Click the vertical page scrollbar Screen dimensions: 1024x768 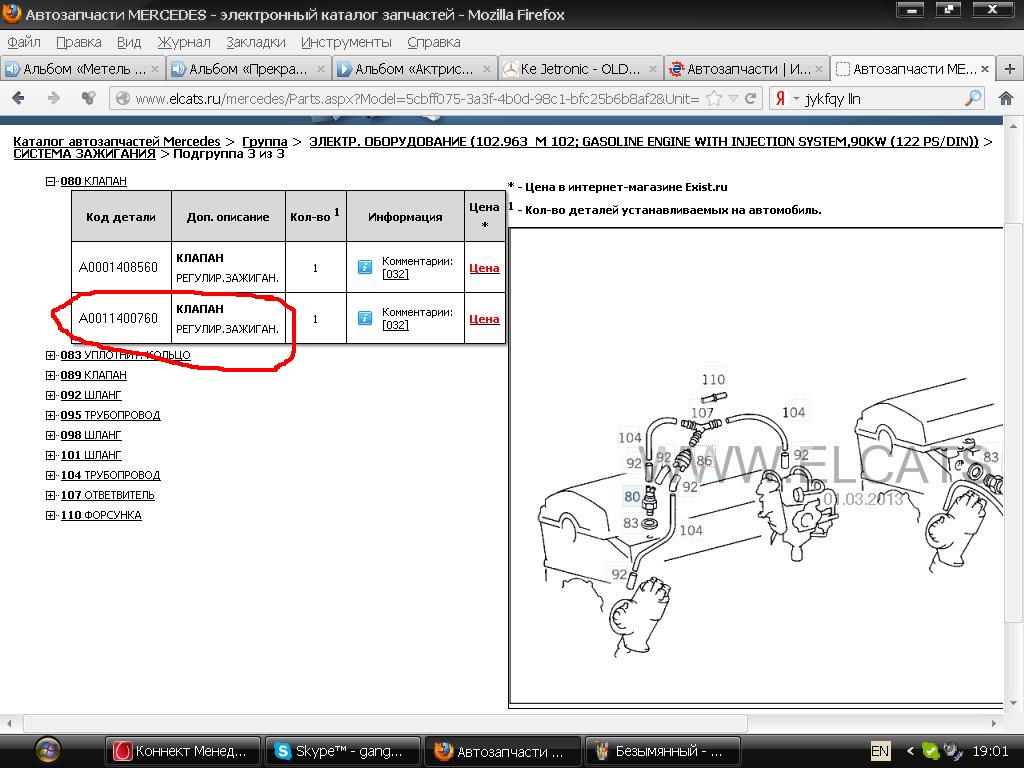point(1013,421)
